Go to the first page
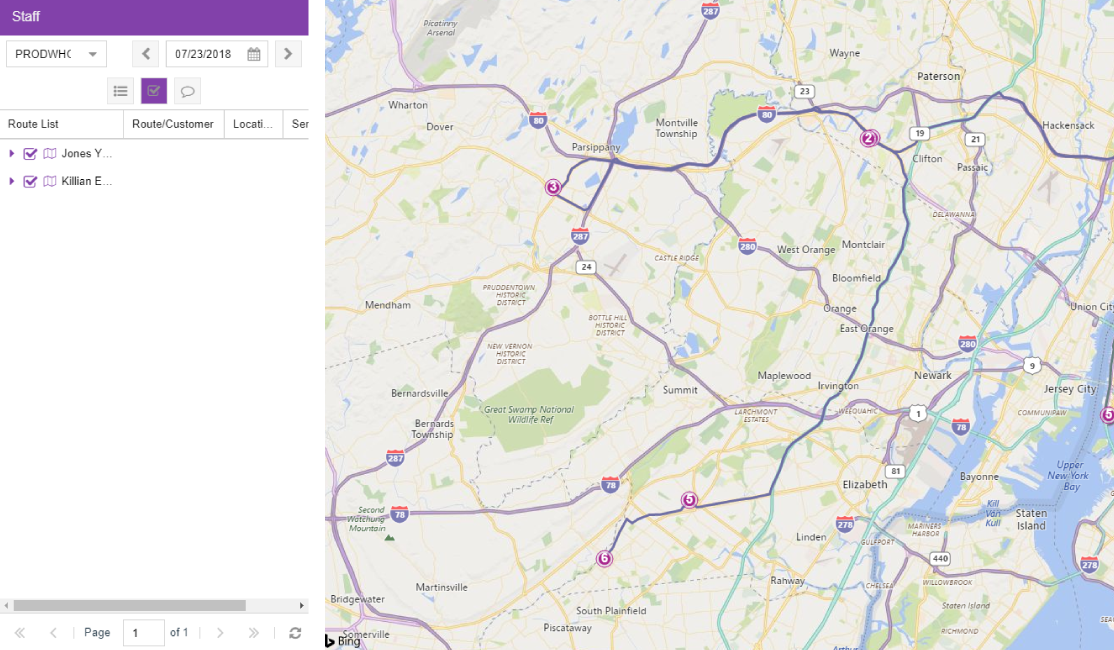This screenshot has width=1114, height=650. point(20,632)
